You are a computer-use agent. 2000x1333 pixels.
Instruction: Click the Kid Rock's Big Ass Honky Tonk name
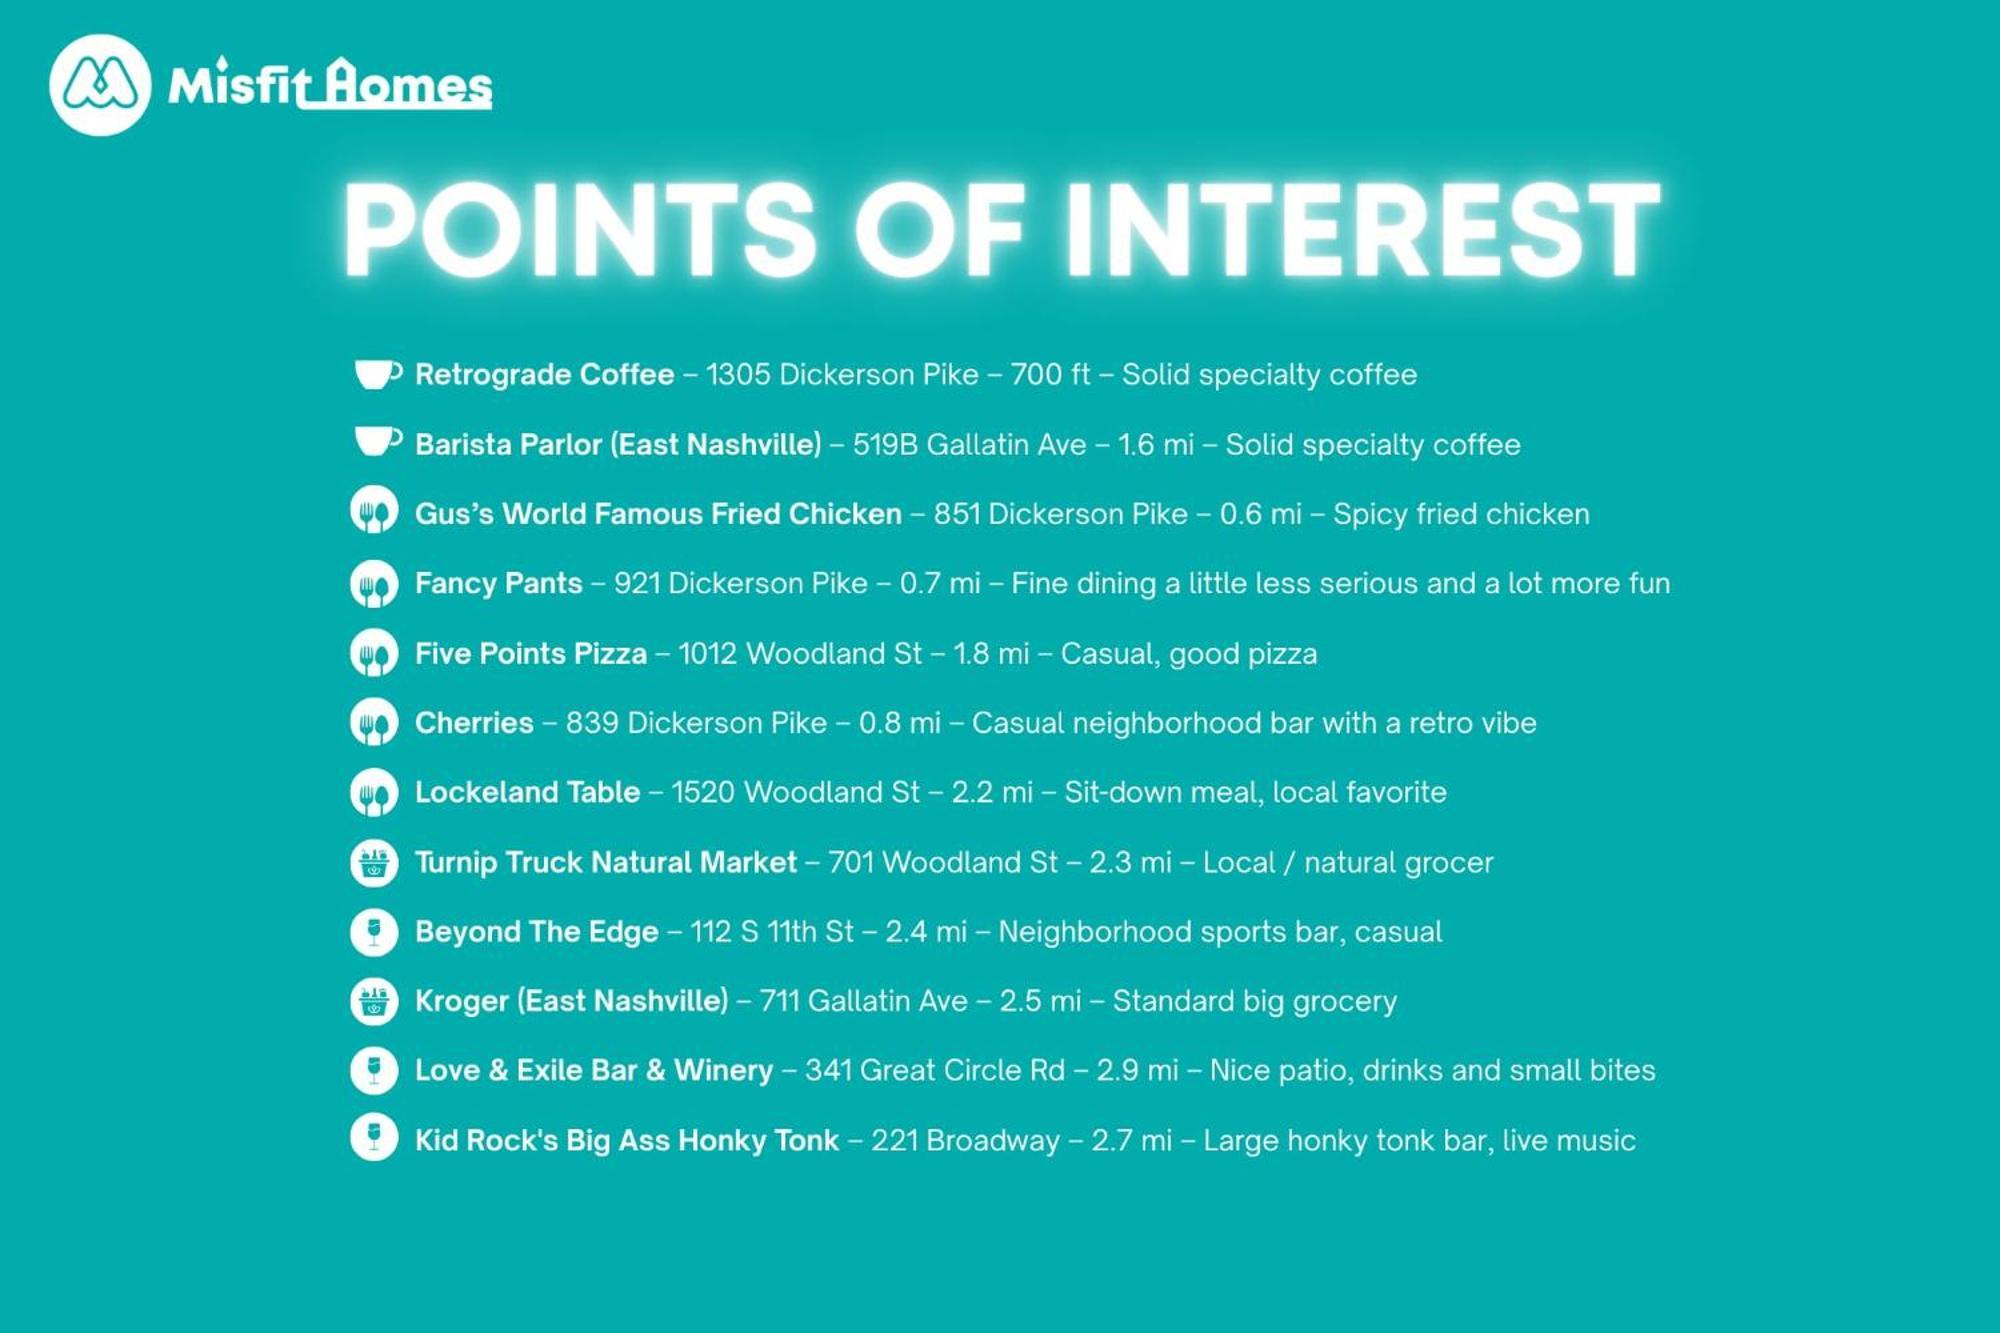tap(626, 1140)
